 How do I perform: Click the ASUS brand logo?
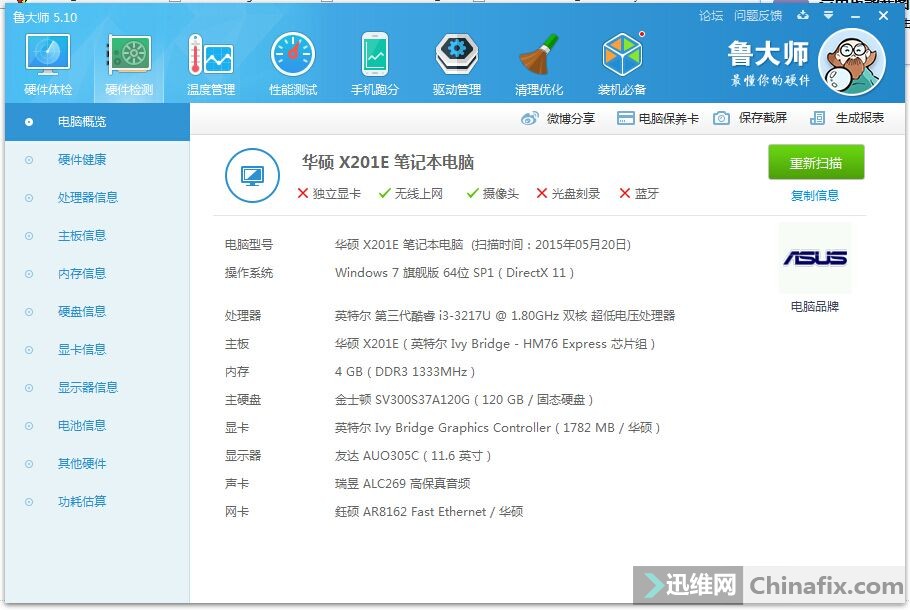coord(816,258)
